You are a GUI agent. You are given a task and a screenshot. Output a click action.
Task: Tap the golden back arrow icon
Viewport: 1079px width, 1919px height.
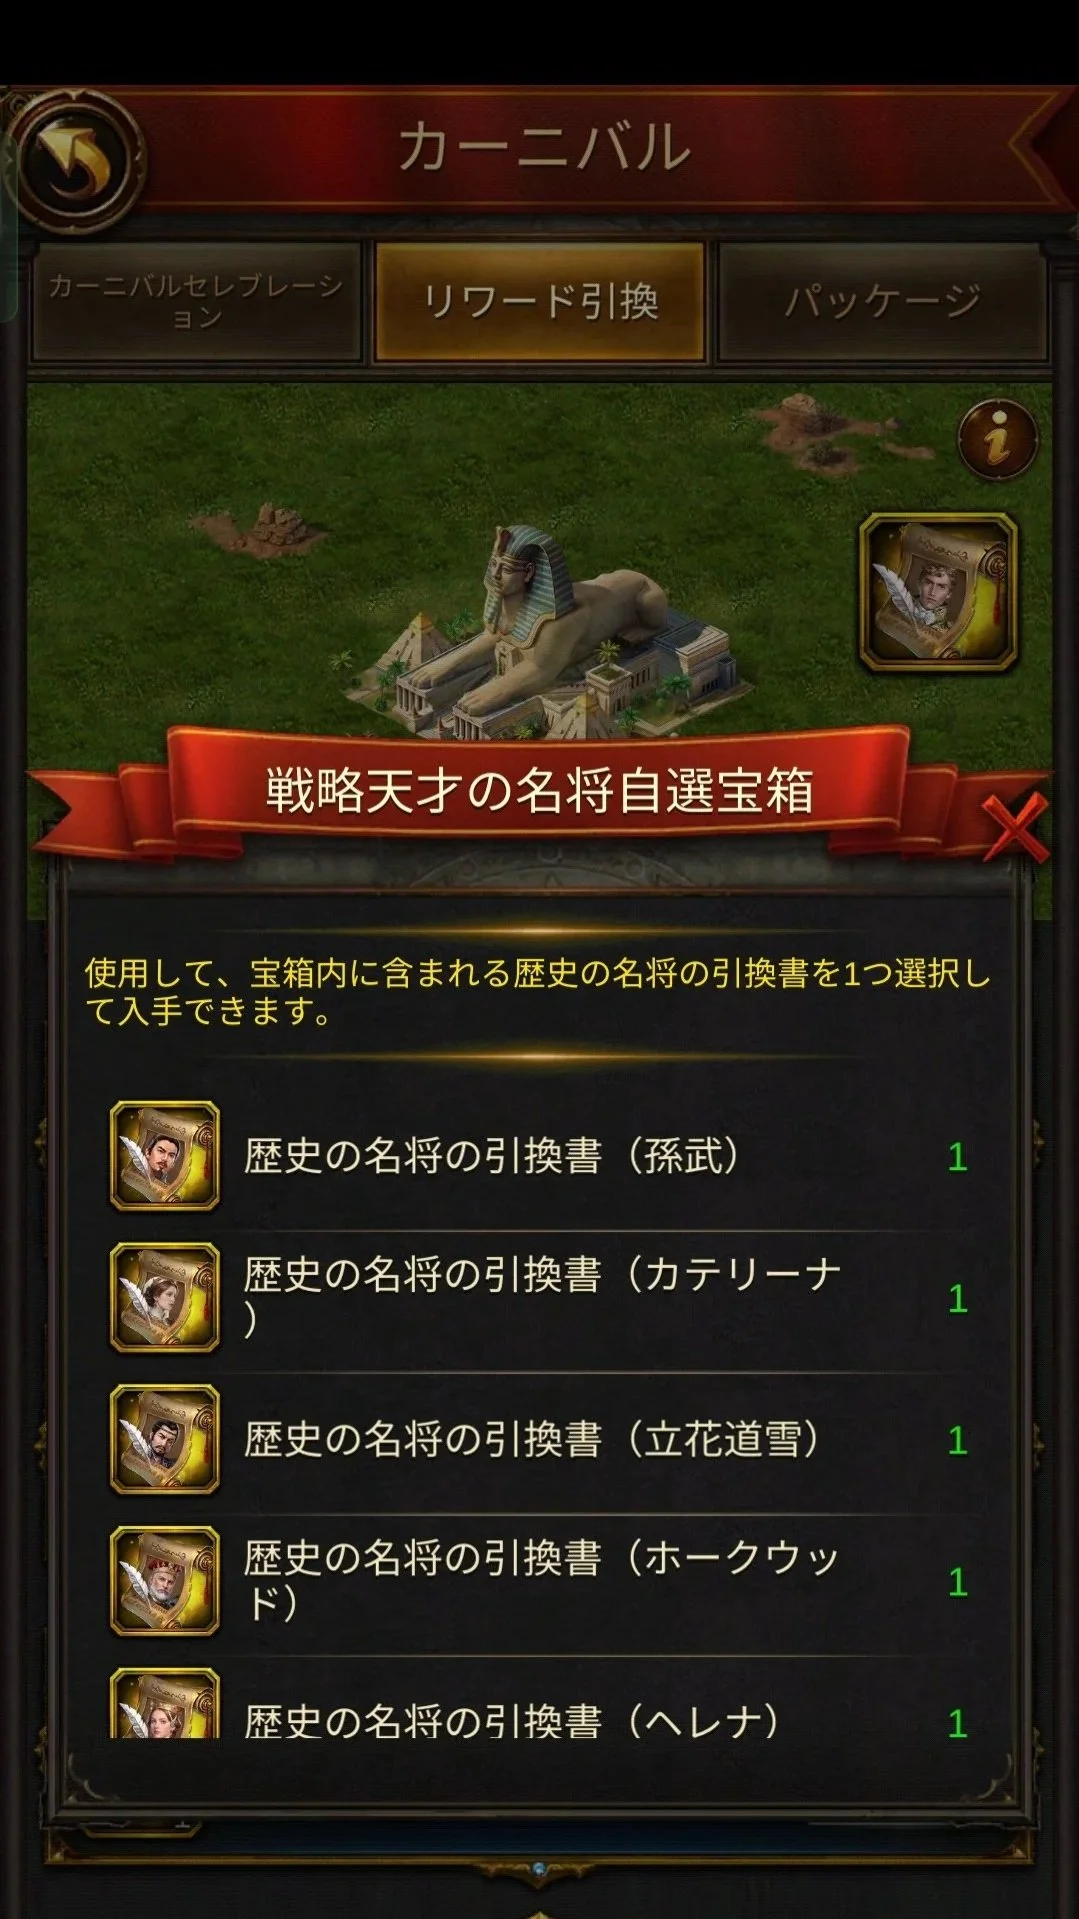tap(73, 160)
